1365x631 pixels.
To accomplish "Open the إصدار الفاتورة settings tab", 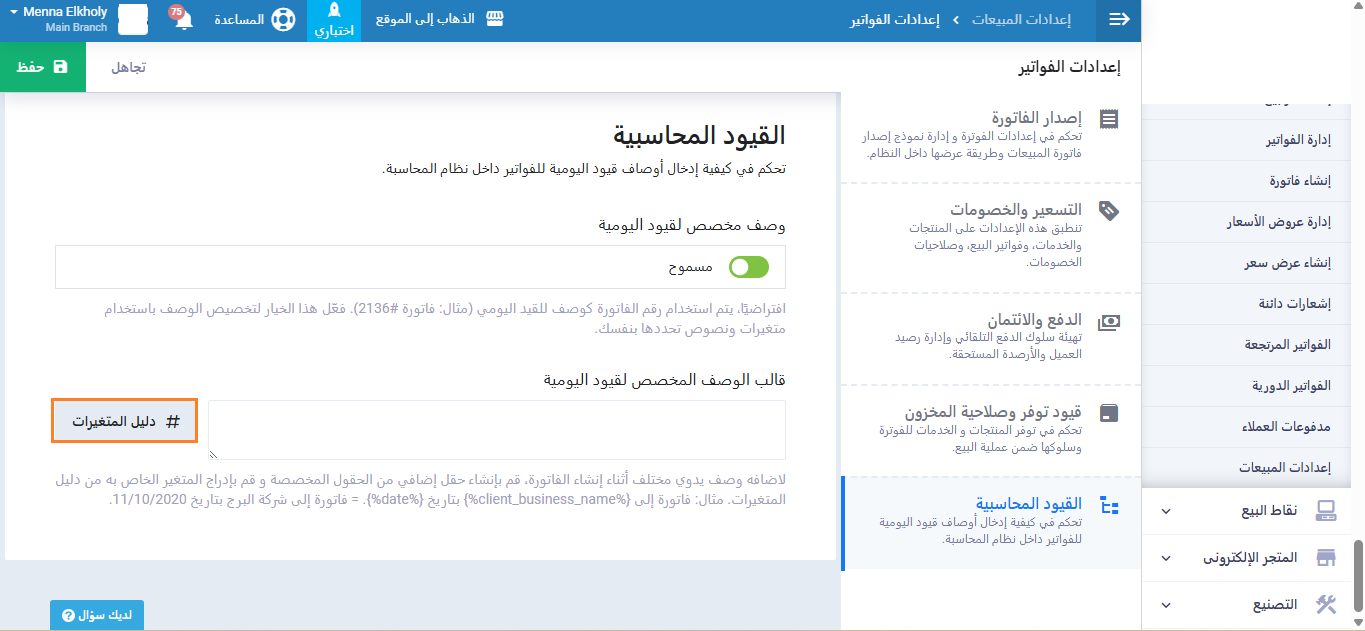I will [x=990, y=135].
